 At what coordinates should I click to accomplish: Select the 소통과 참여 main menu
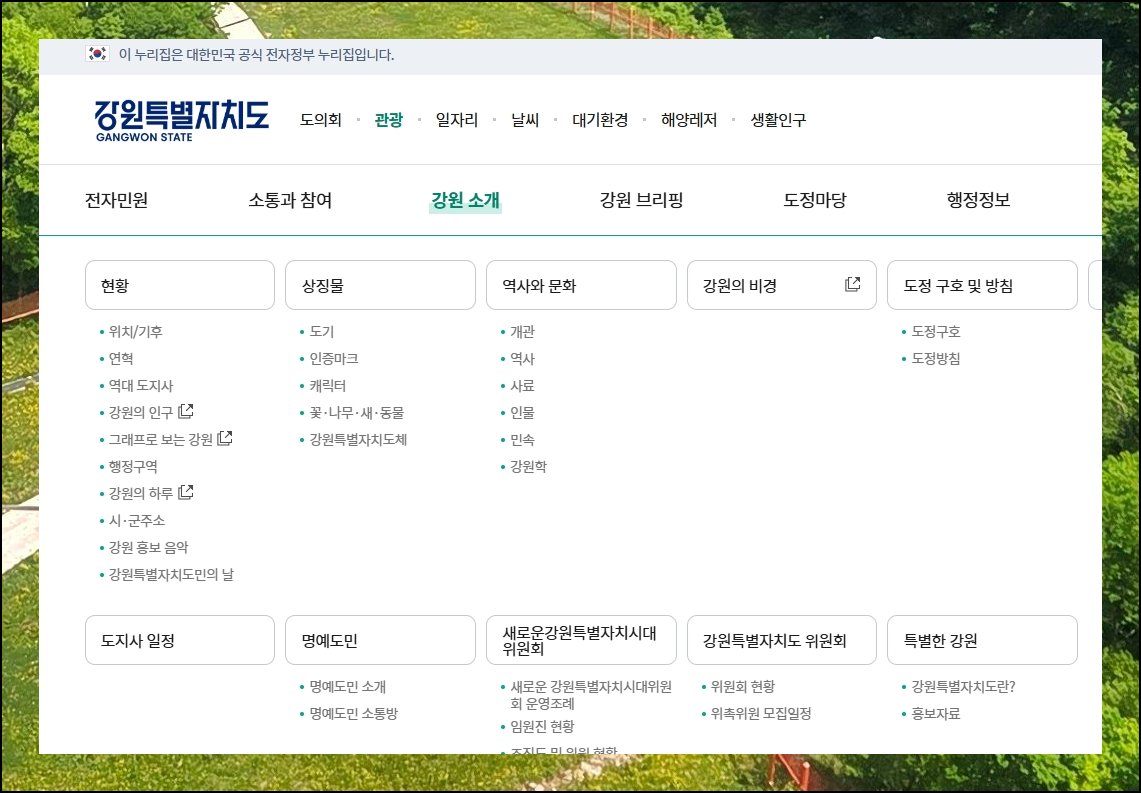[290, 200]
